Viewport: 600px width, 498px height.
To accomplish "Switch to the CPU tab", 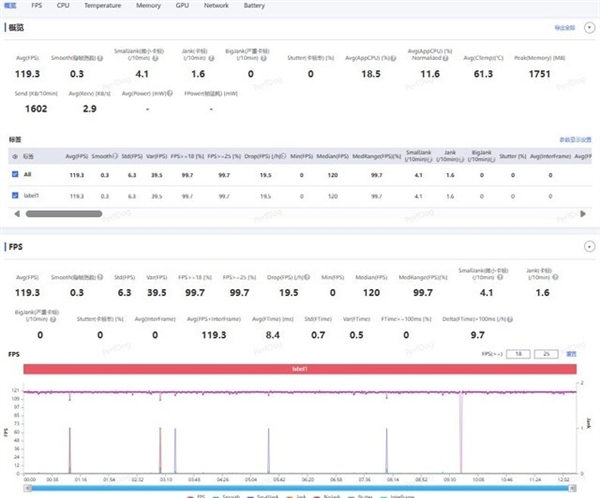I will [x=62, y=5].
